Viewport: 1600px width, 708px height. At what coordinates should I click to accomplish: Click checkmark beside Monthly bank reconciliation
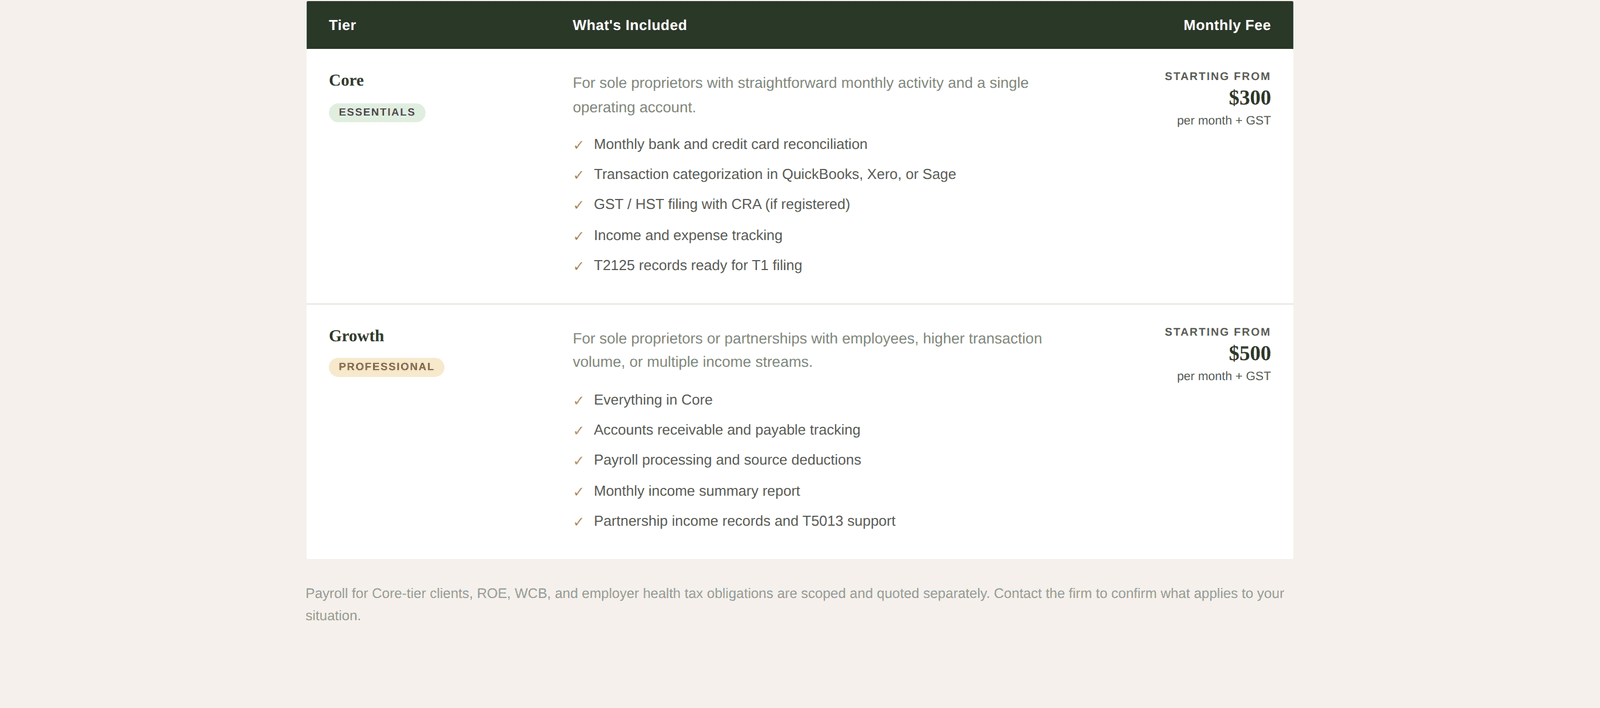click(x=578, y=145)
